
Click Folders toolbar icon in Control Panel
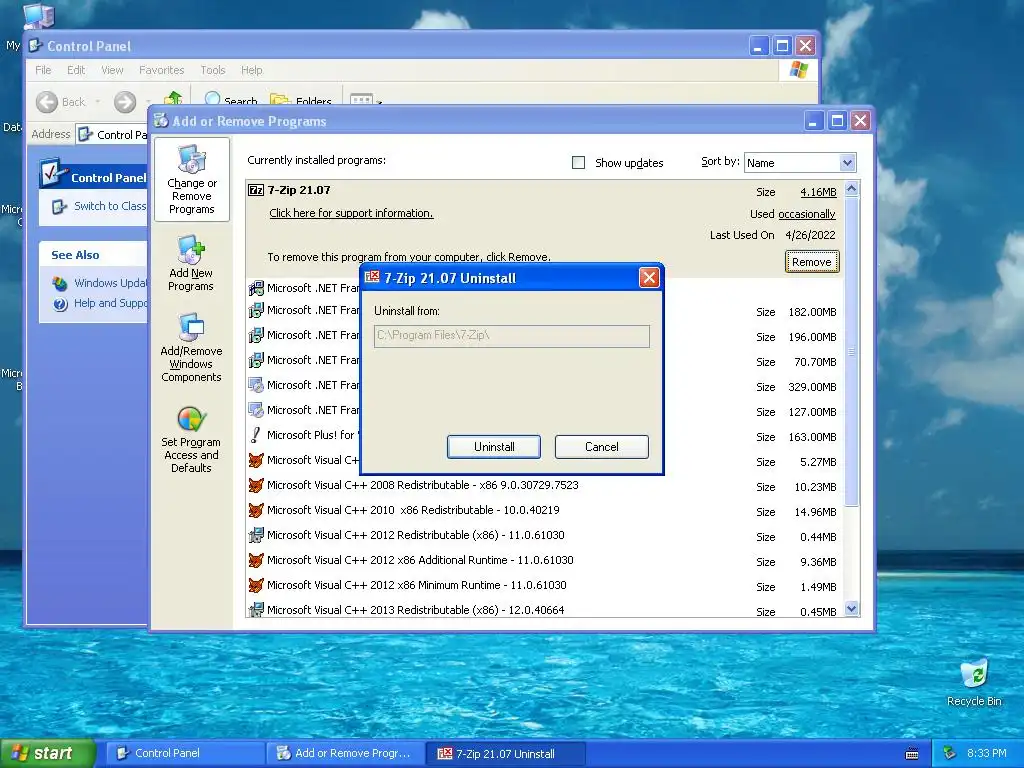tap(280, 99)
